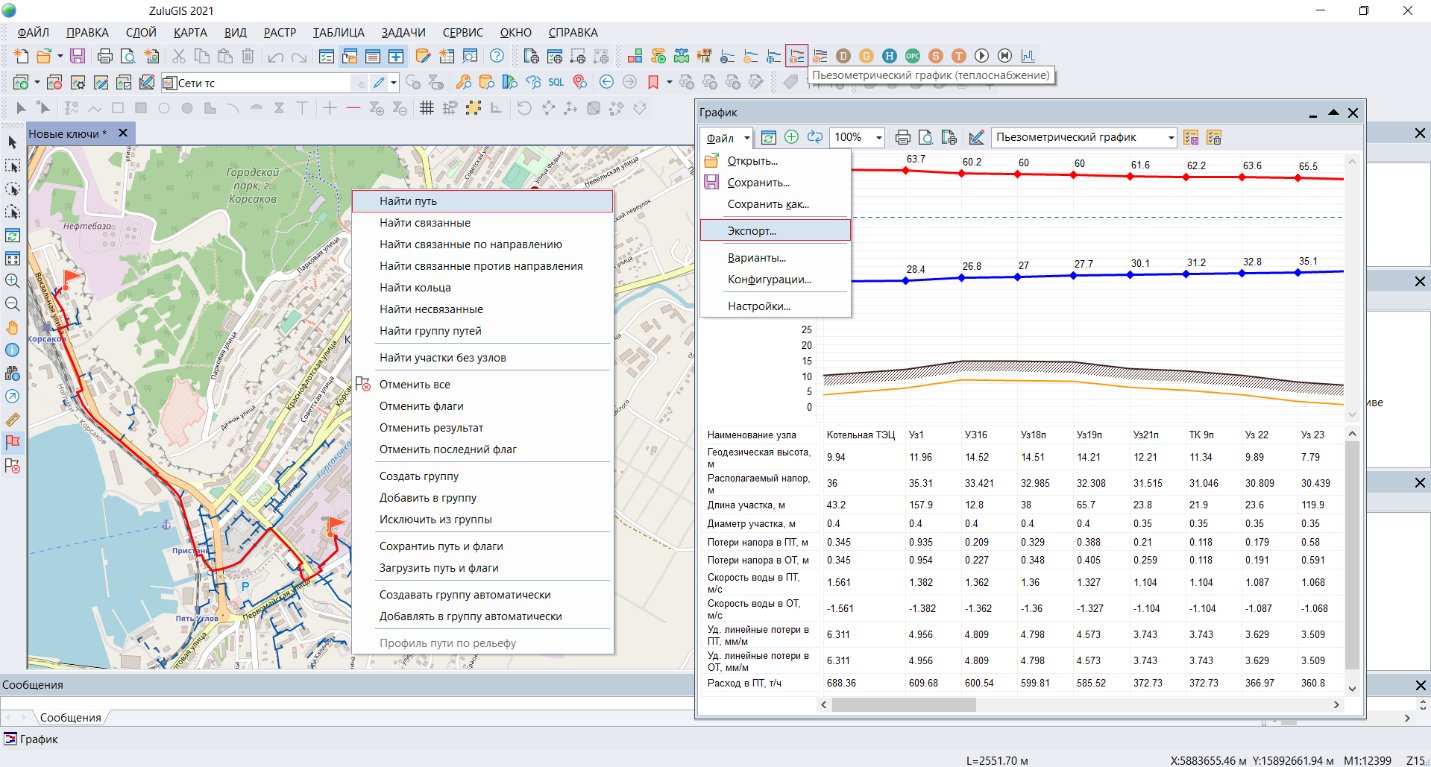This screenshot has width=1431, height=767.
Task: Click the piezometric graph (heat supply) toolbar icon
Action: coord(797,56)
